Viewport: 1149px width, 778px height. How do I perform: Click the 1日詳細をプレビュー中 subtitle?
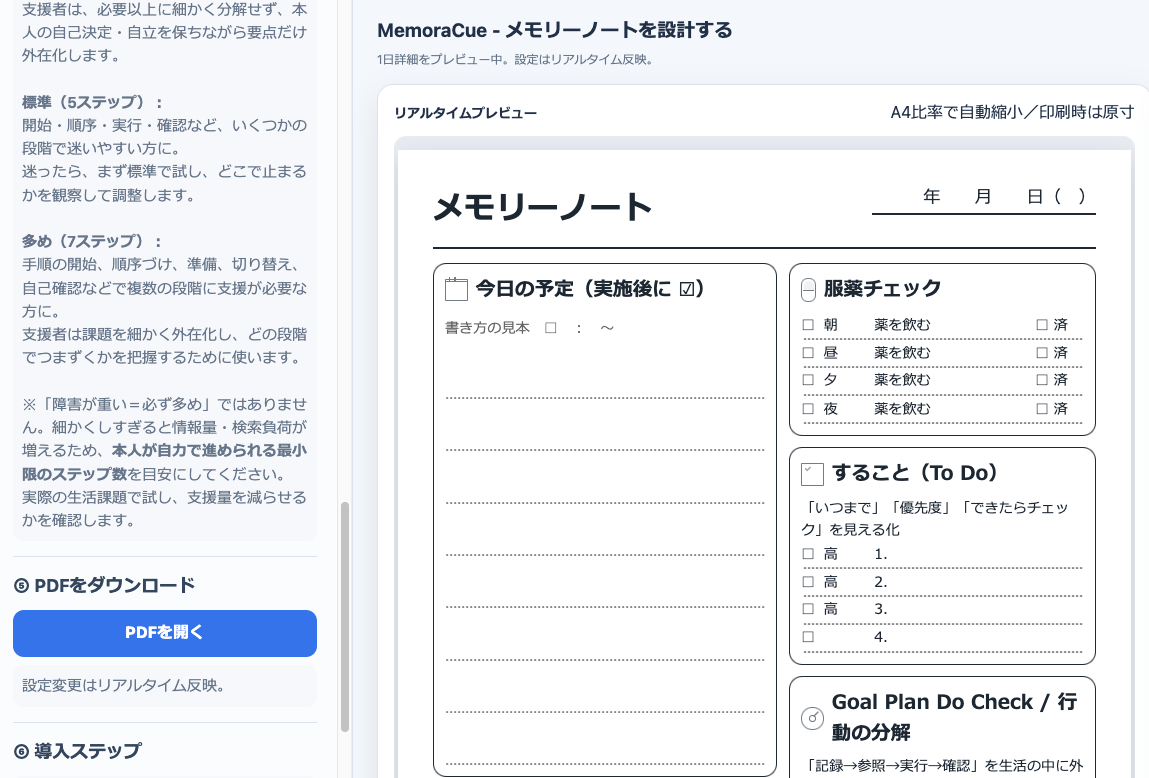(514, 59)
